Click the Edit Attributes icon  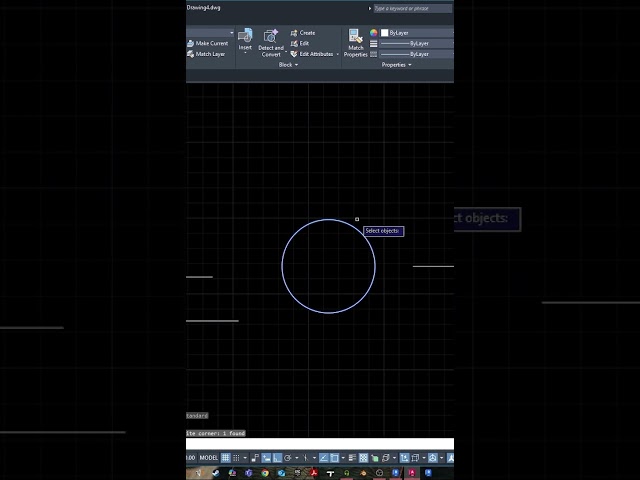click(x=293, y=54)
